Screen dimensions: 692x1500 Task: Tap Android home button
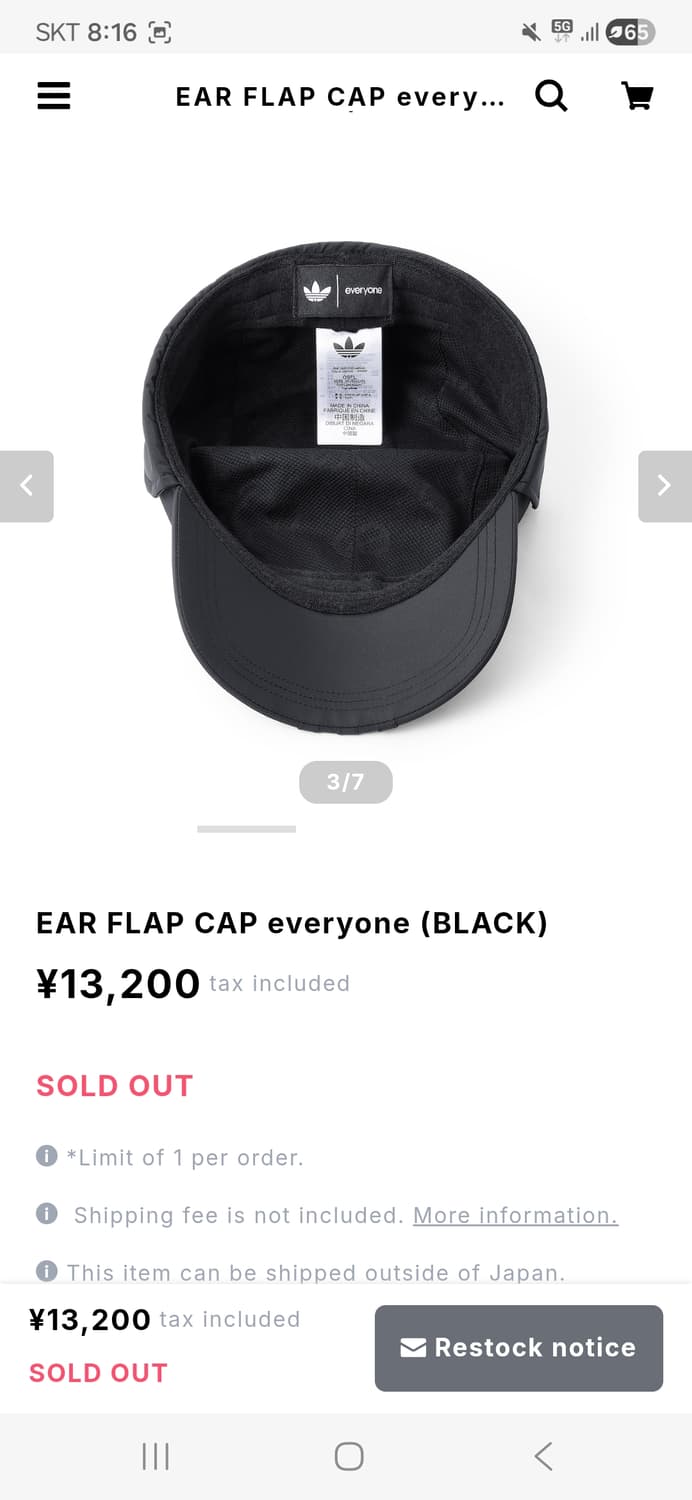click(348, 1456)
